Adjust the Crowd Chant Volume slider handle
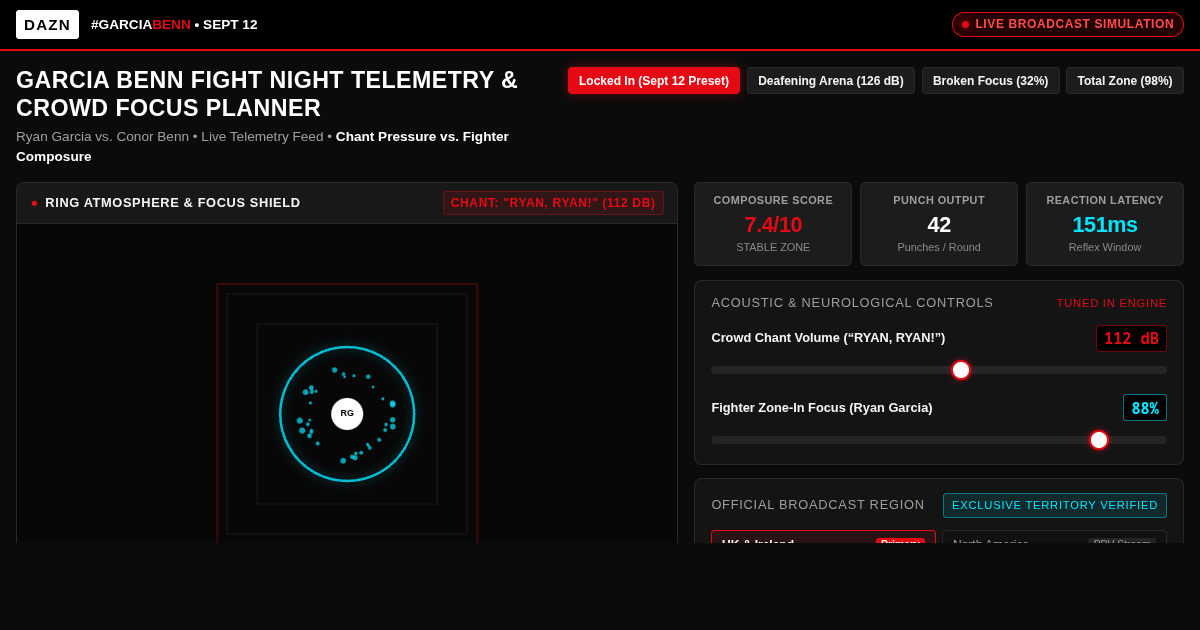Screen dimensions: 1200x630 [x=961, y=370]
